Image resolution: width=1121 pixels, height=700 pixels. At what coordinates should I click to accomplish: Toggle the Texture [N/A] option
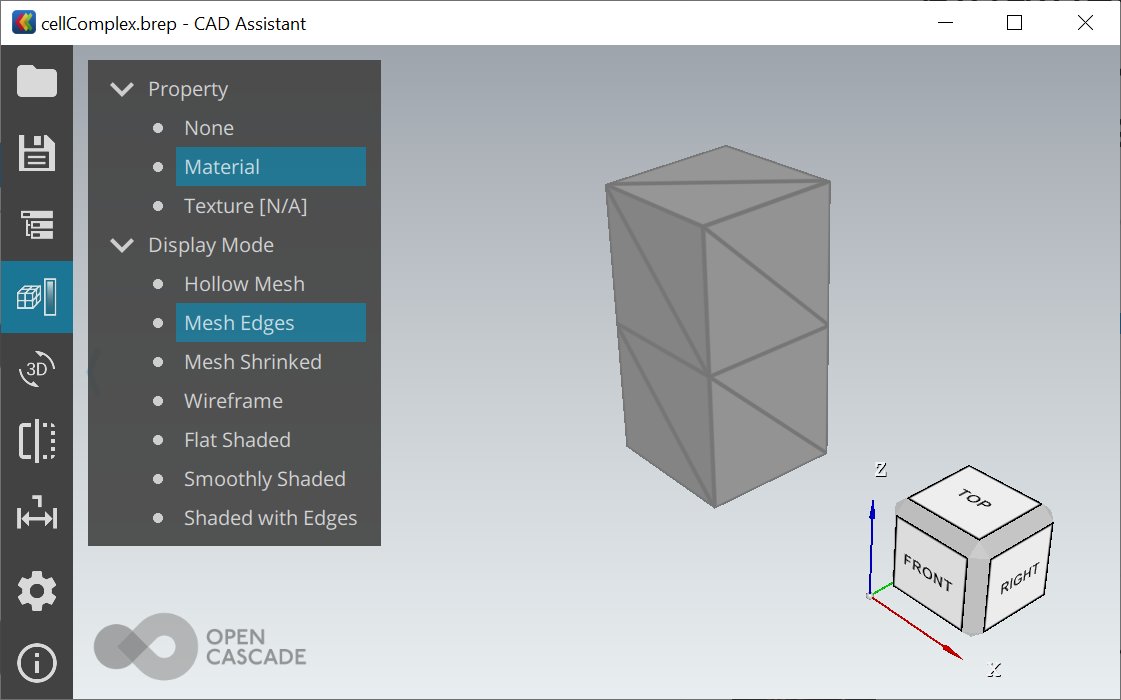coord(246,205)
